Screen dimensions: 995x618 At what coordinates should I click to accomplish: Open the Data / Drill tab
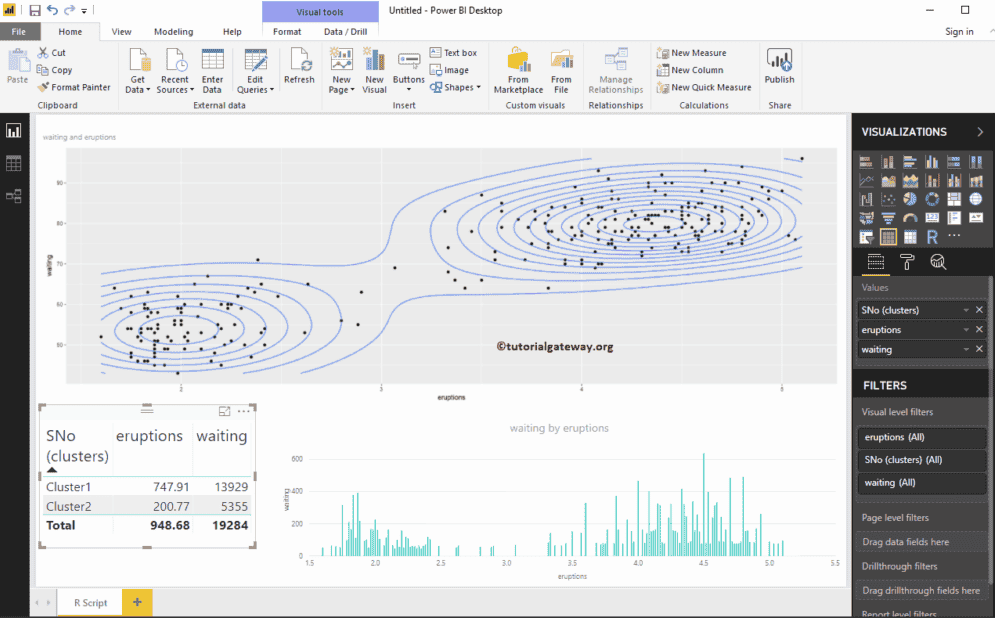click(x=345, y=32)
